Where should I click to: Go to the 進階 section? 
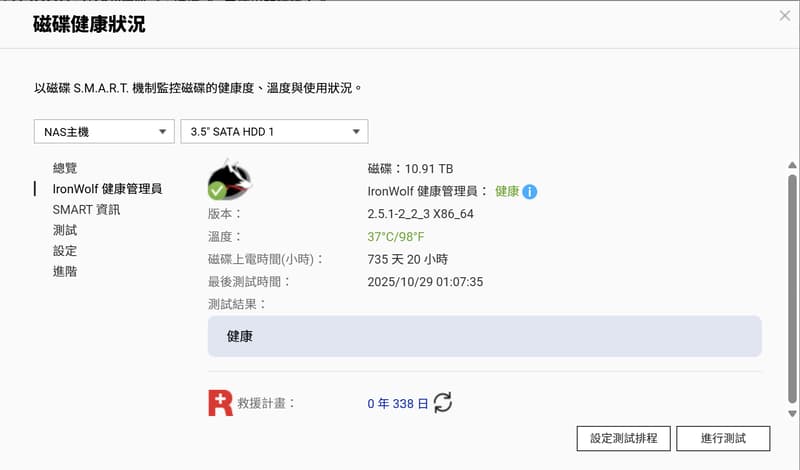point(65,271)
